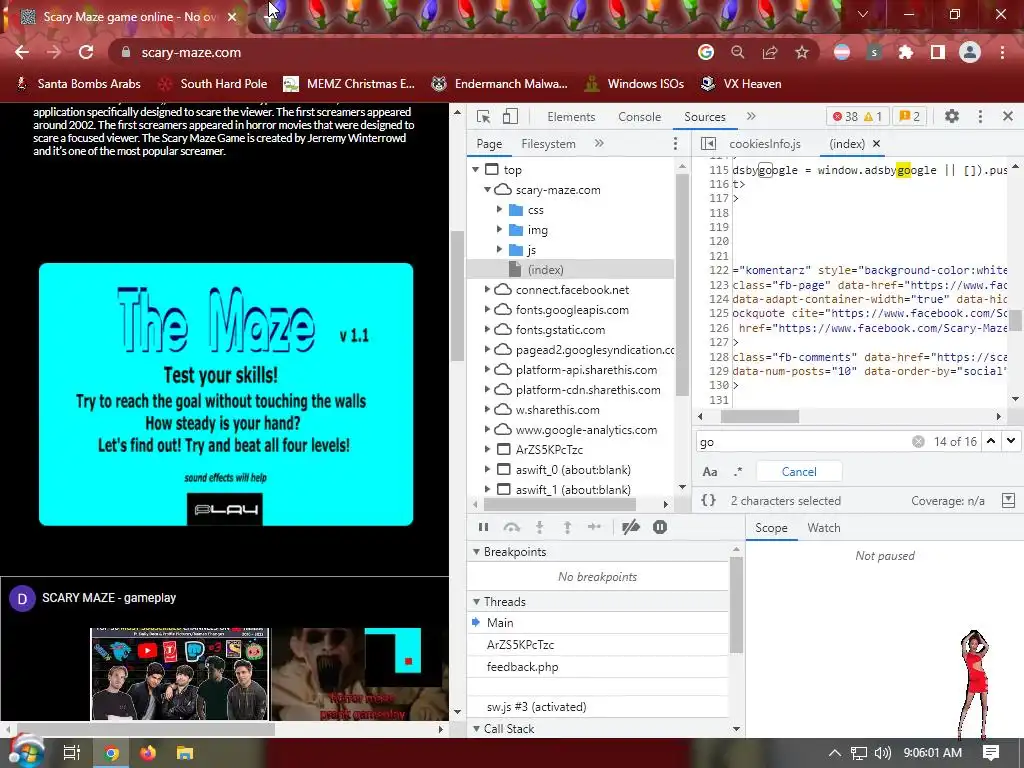Share this page via share icon
The image size is (1024, 768).
click(x=770, y=52)
